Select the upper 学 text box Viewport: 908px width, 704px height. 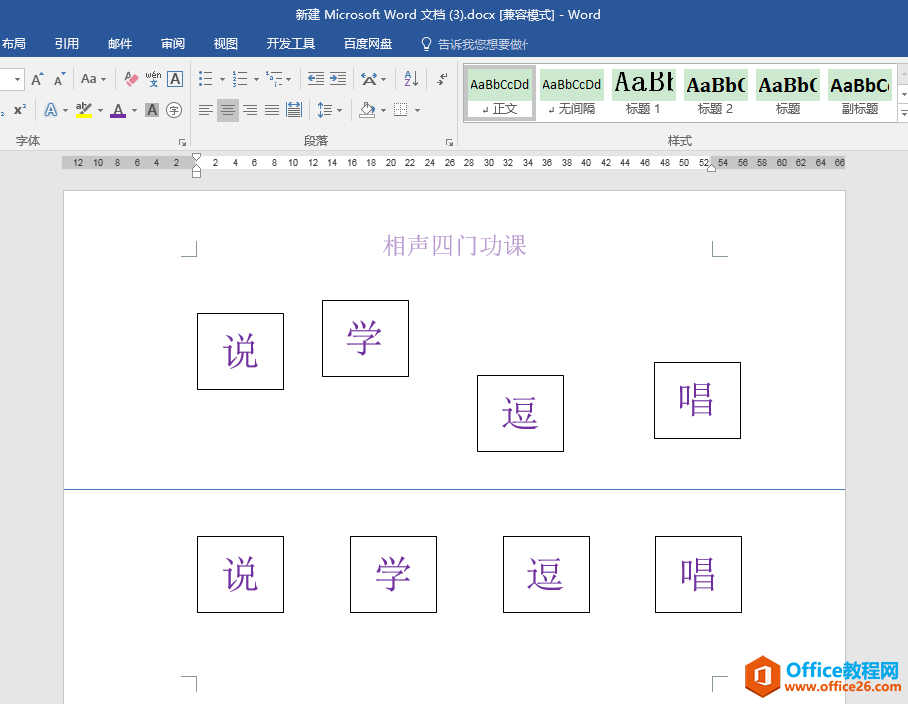point(365,339)
